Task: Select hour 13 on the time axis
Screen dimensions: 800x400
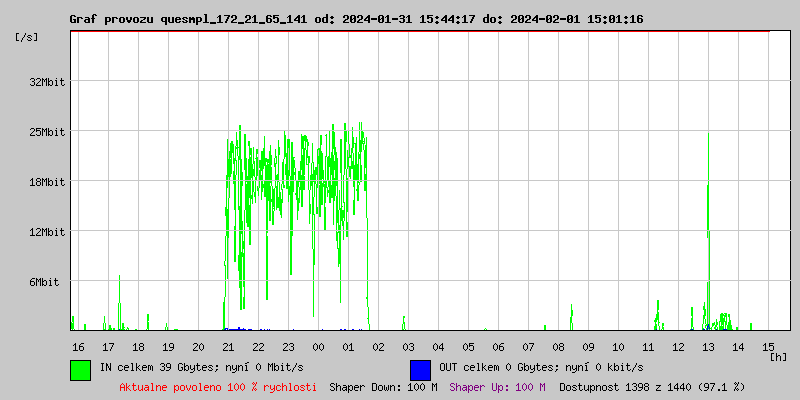Action: point(708,346)
